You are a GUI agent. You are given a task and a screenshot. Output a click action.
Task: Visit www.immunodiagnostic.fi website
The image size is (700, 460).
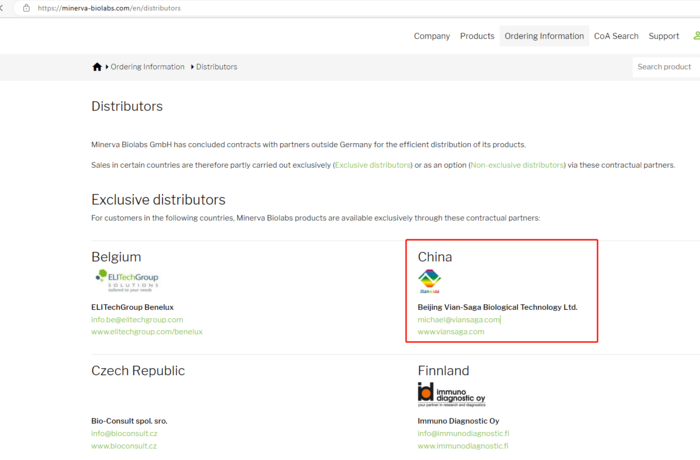pyautogui.click(x=463, y=446)
